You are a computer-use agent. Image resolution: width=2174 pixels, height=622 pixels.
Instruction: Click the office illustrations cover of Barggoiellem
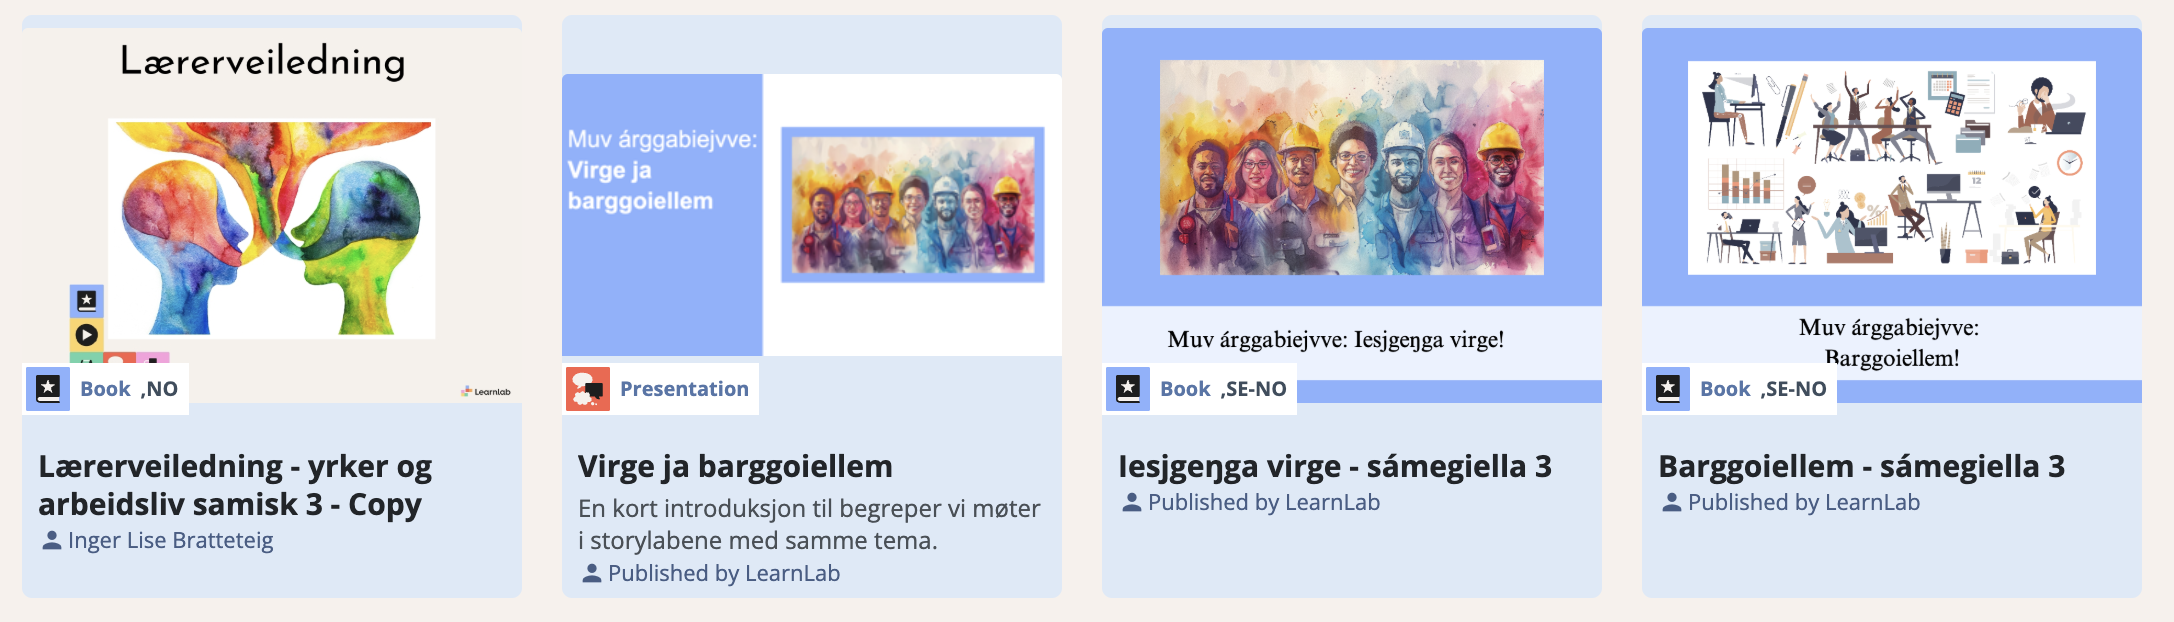[x=1892, y=168]
